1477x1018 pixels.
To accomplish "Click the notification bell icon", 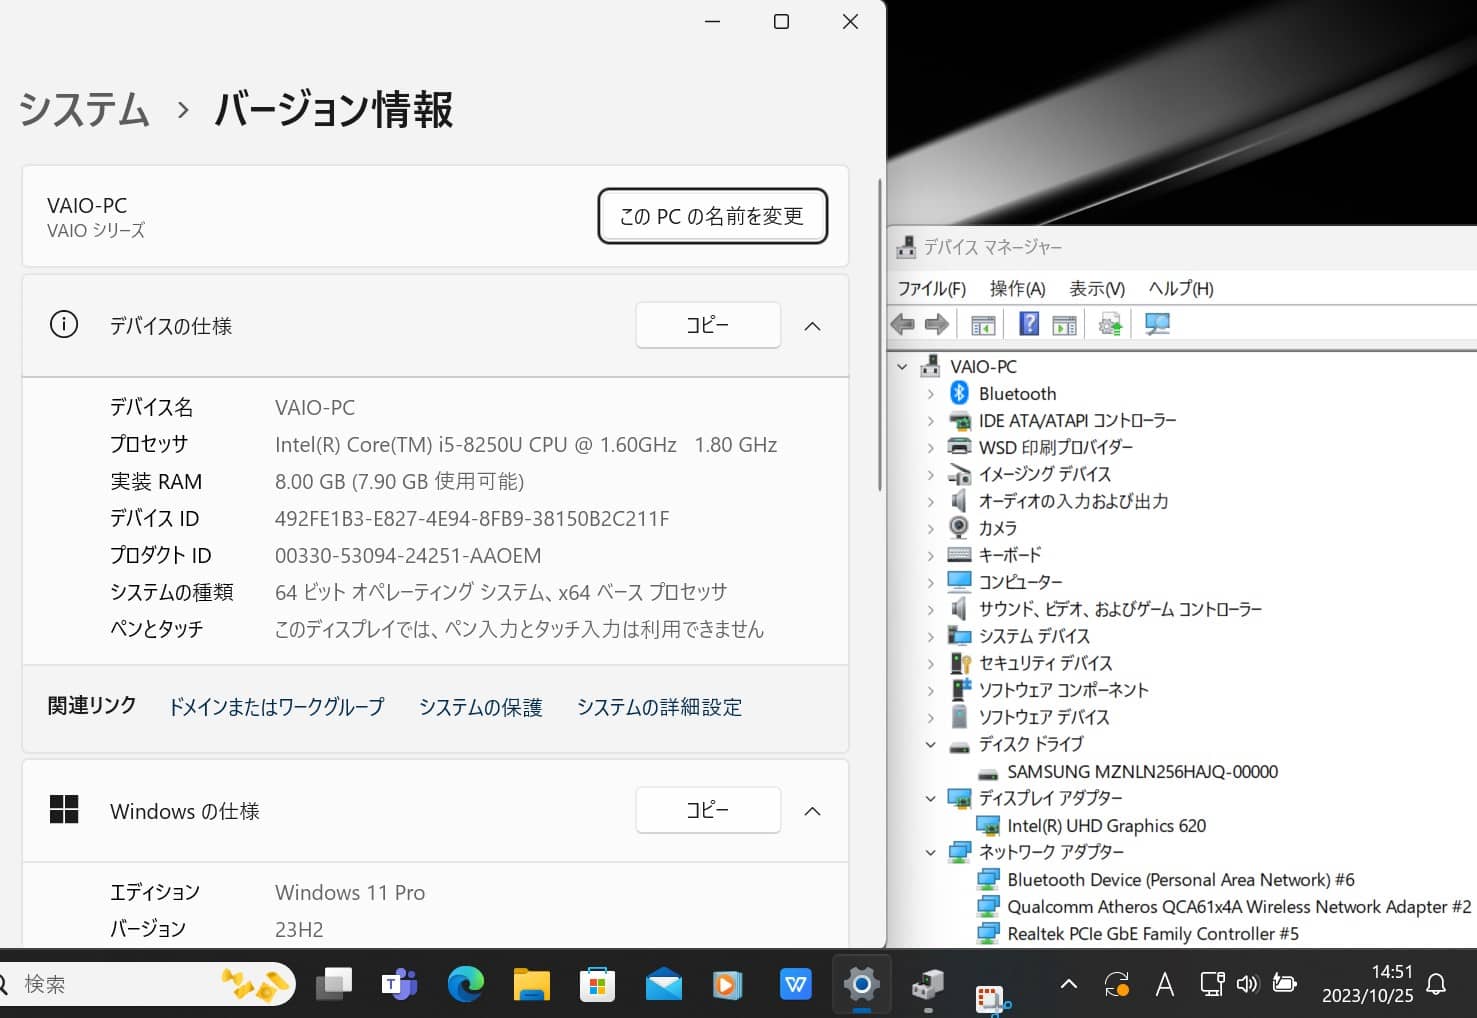I will (x=1436, y=985).
